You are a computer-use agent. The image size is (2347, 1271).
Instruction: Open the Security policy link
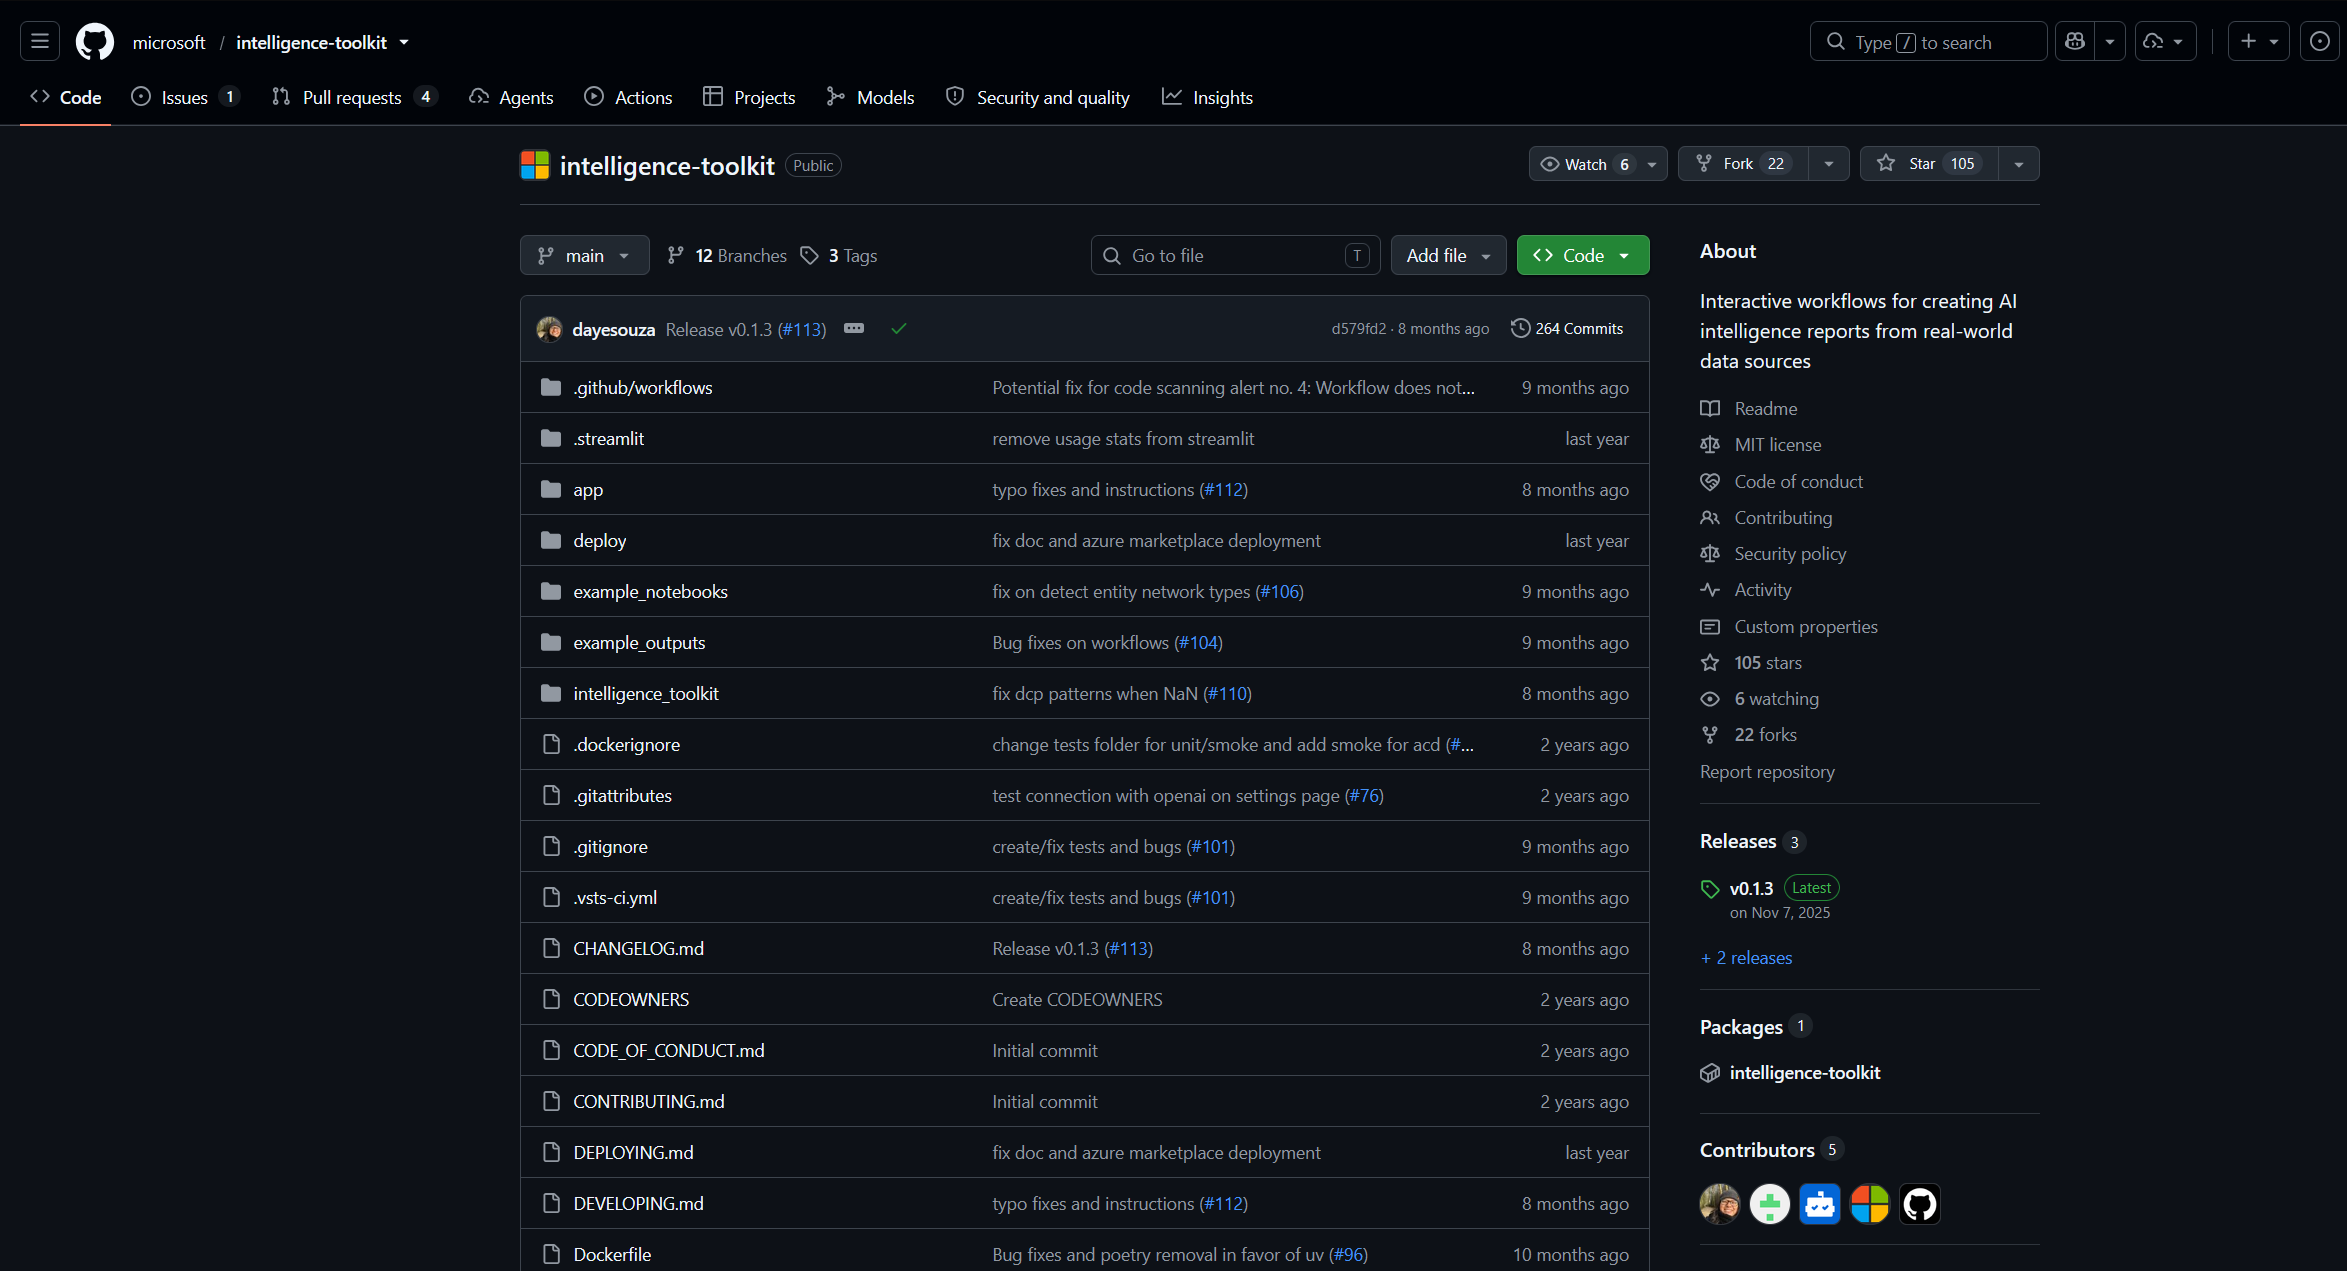coord(1790,554)
